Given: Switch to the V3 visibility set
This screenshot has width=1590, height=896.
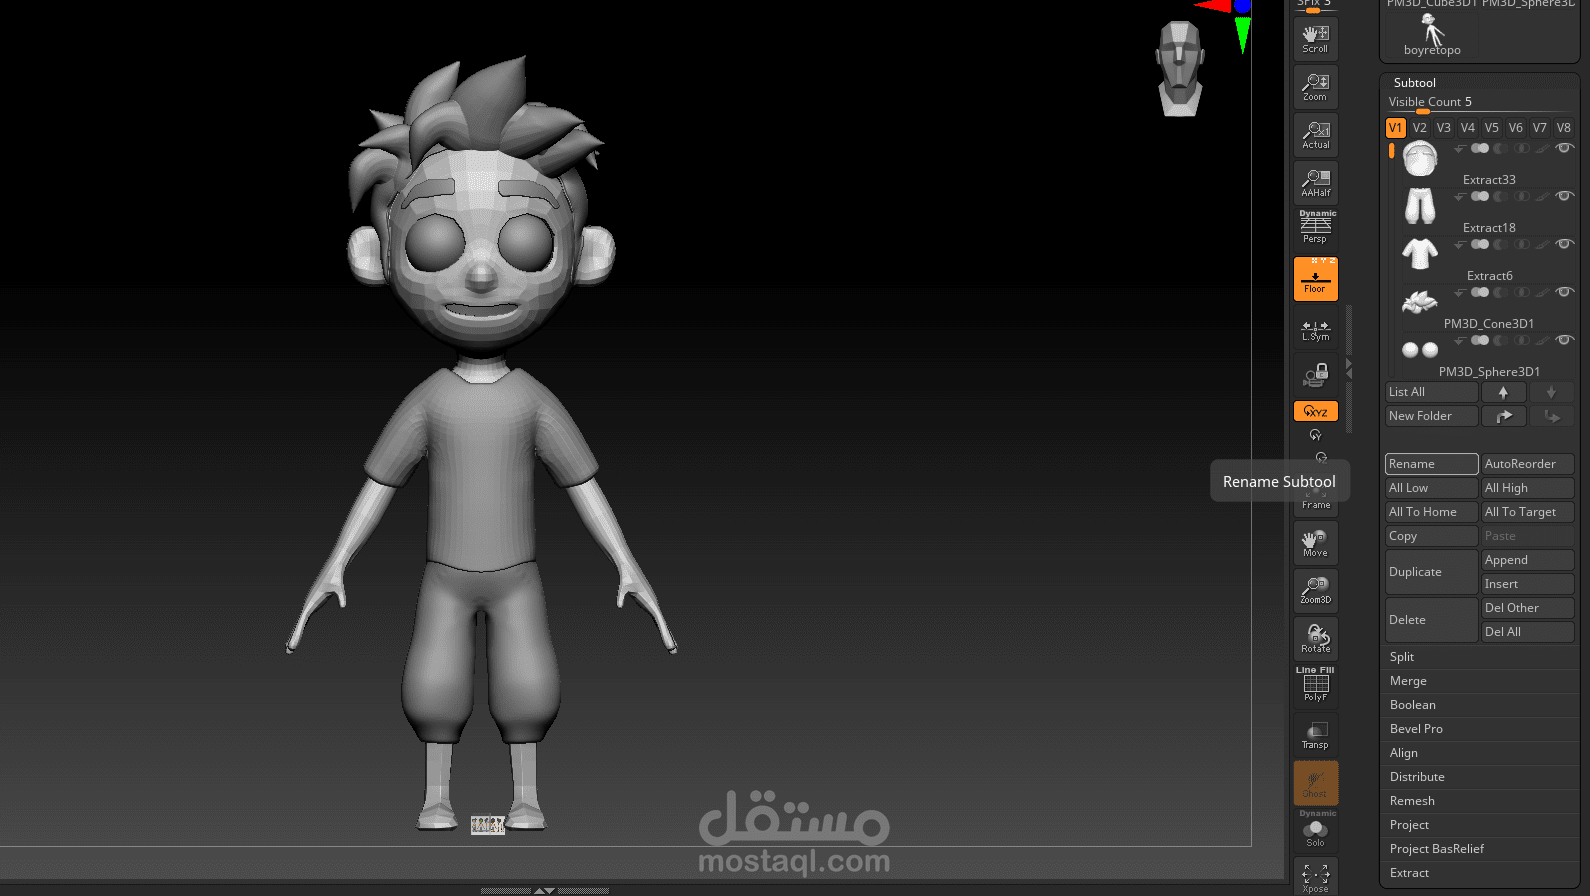Looking at the screenshot, I should click(x=1443, y=128).
